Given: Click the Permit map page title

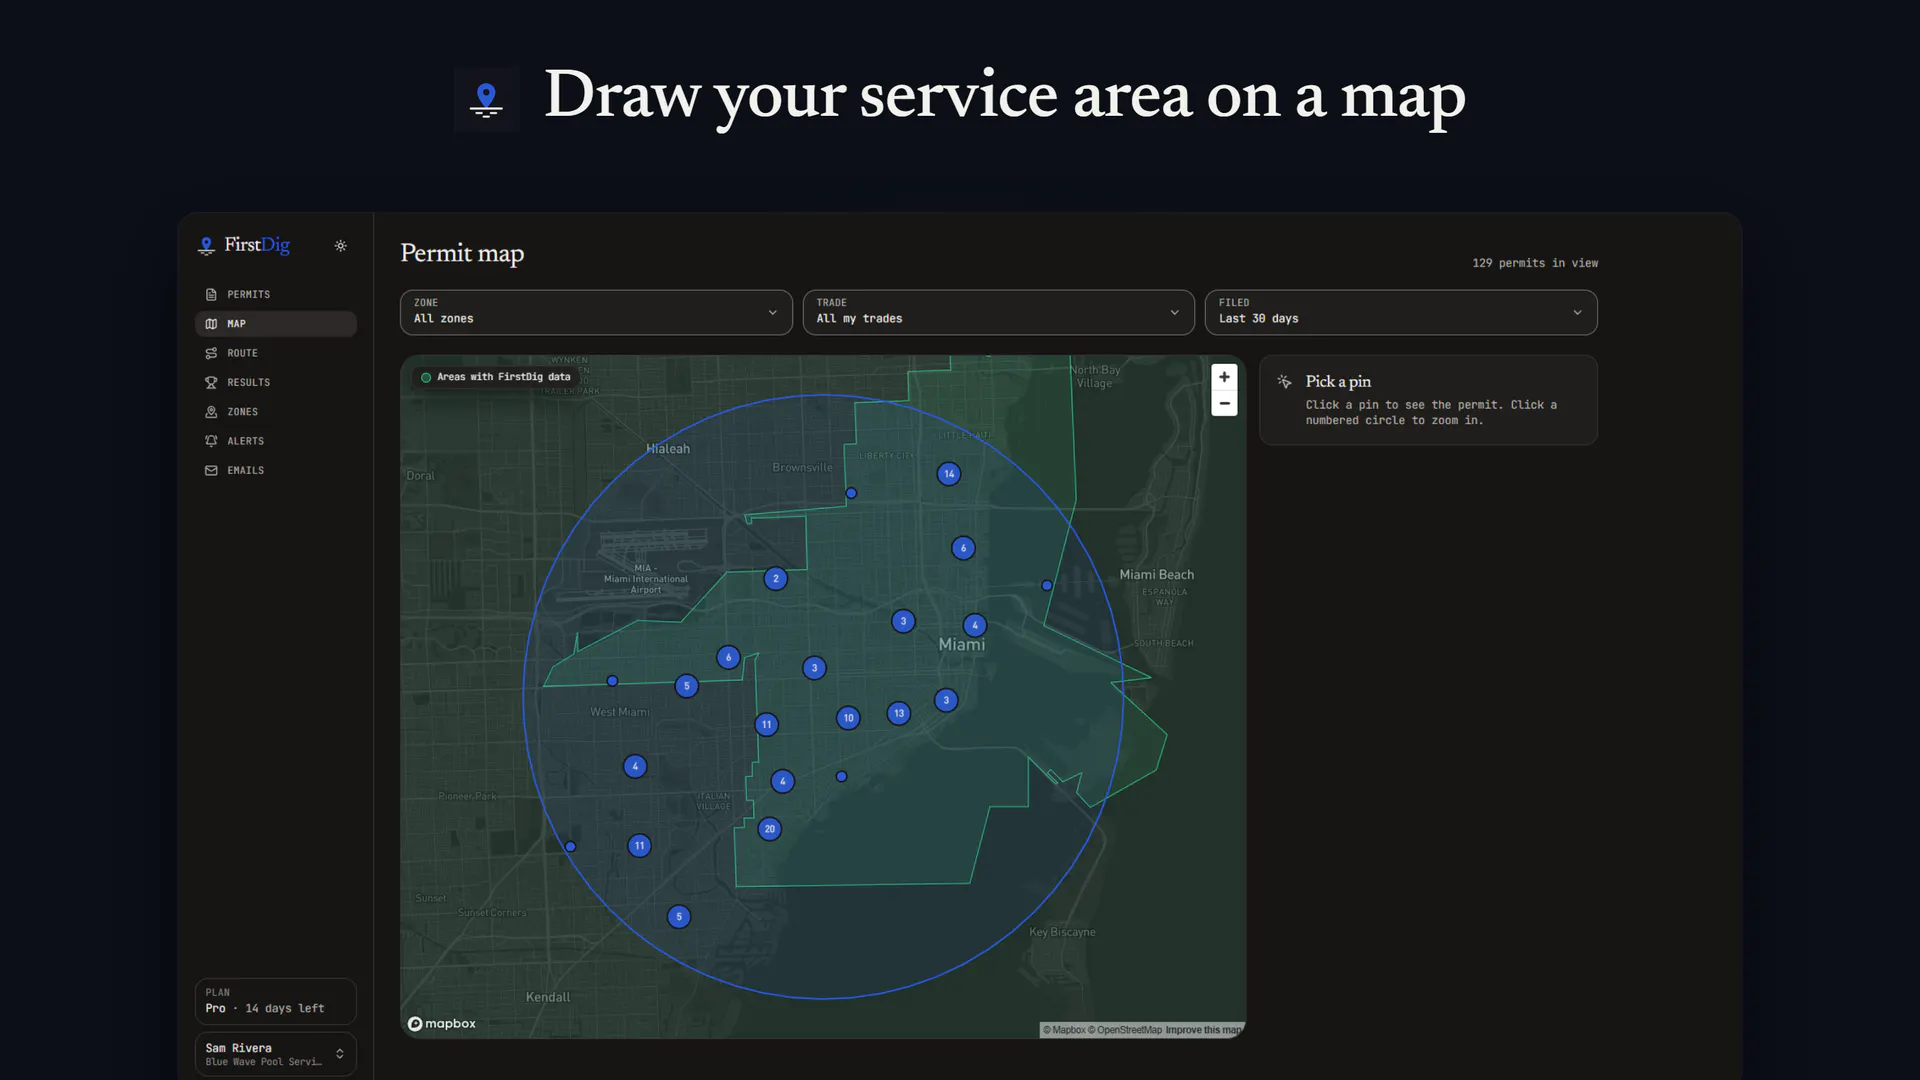Looking at the screenshot, I should click(x=462, y=254).
